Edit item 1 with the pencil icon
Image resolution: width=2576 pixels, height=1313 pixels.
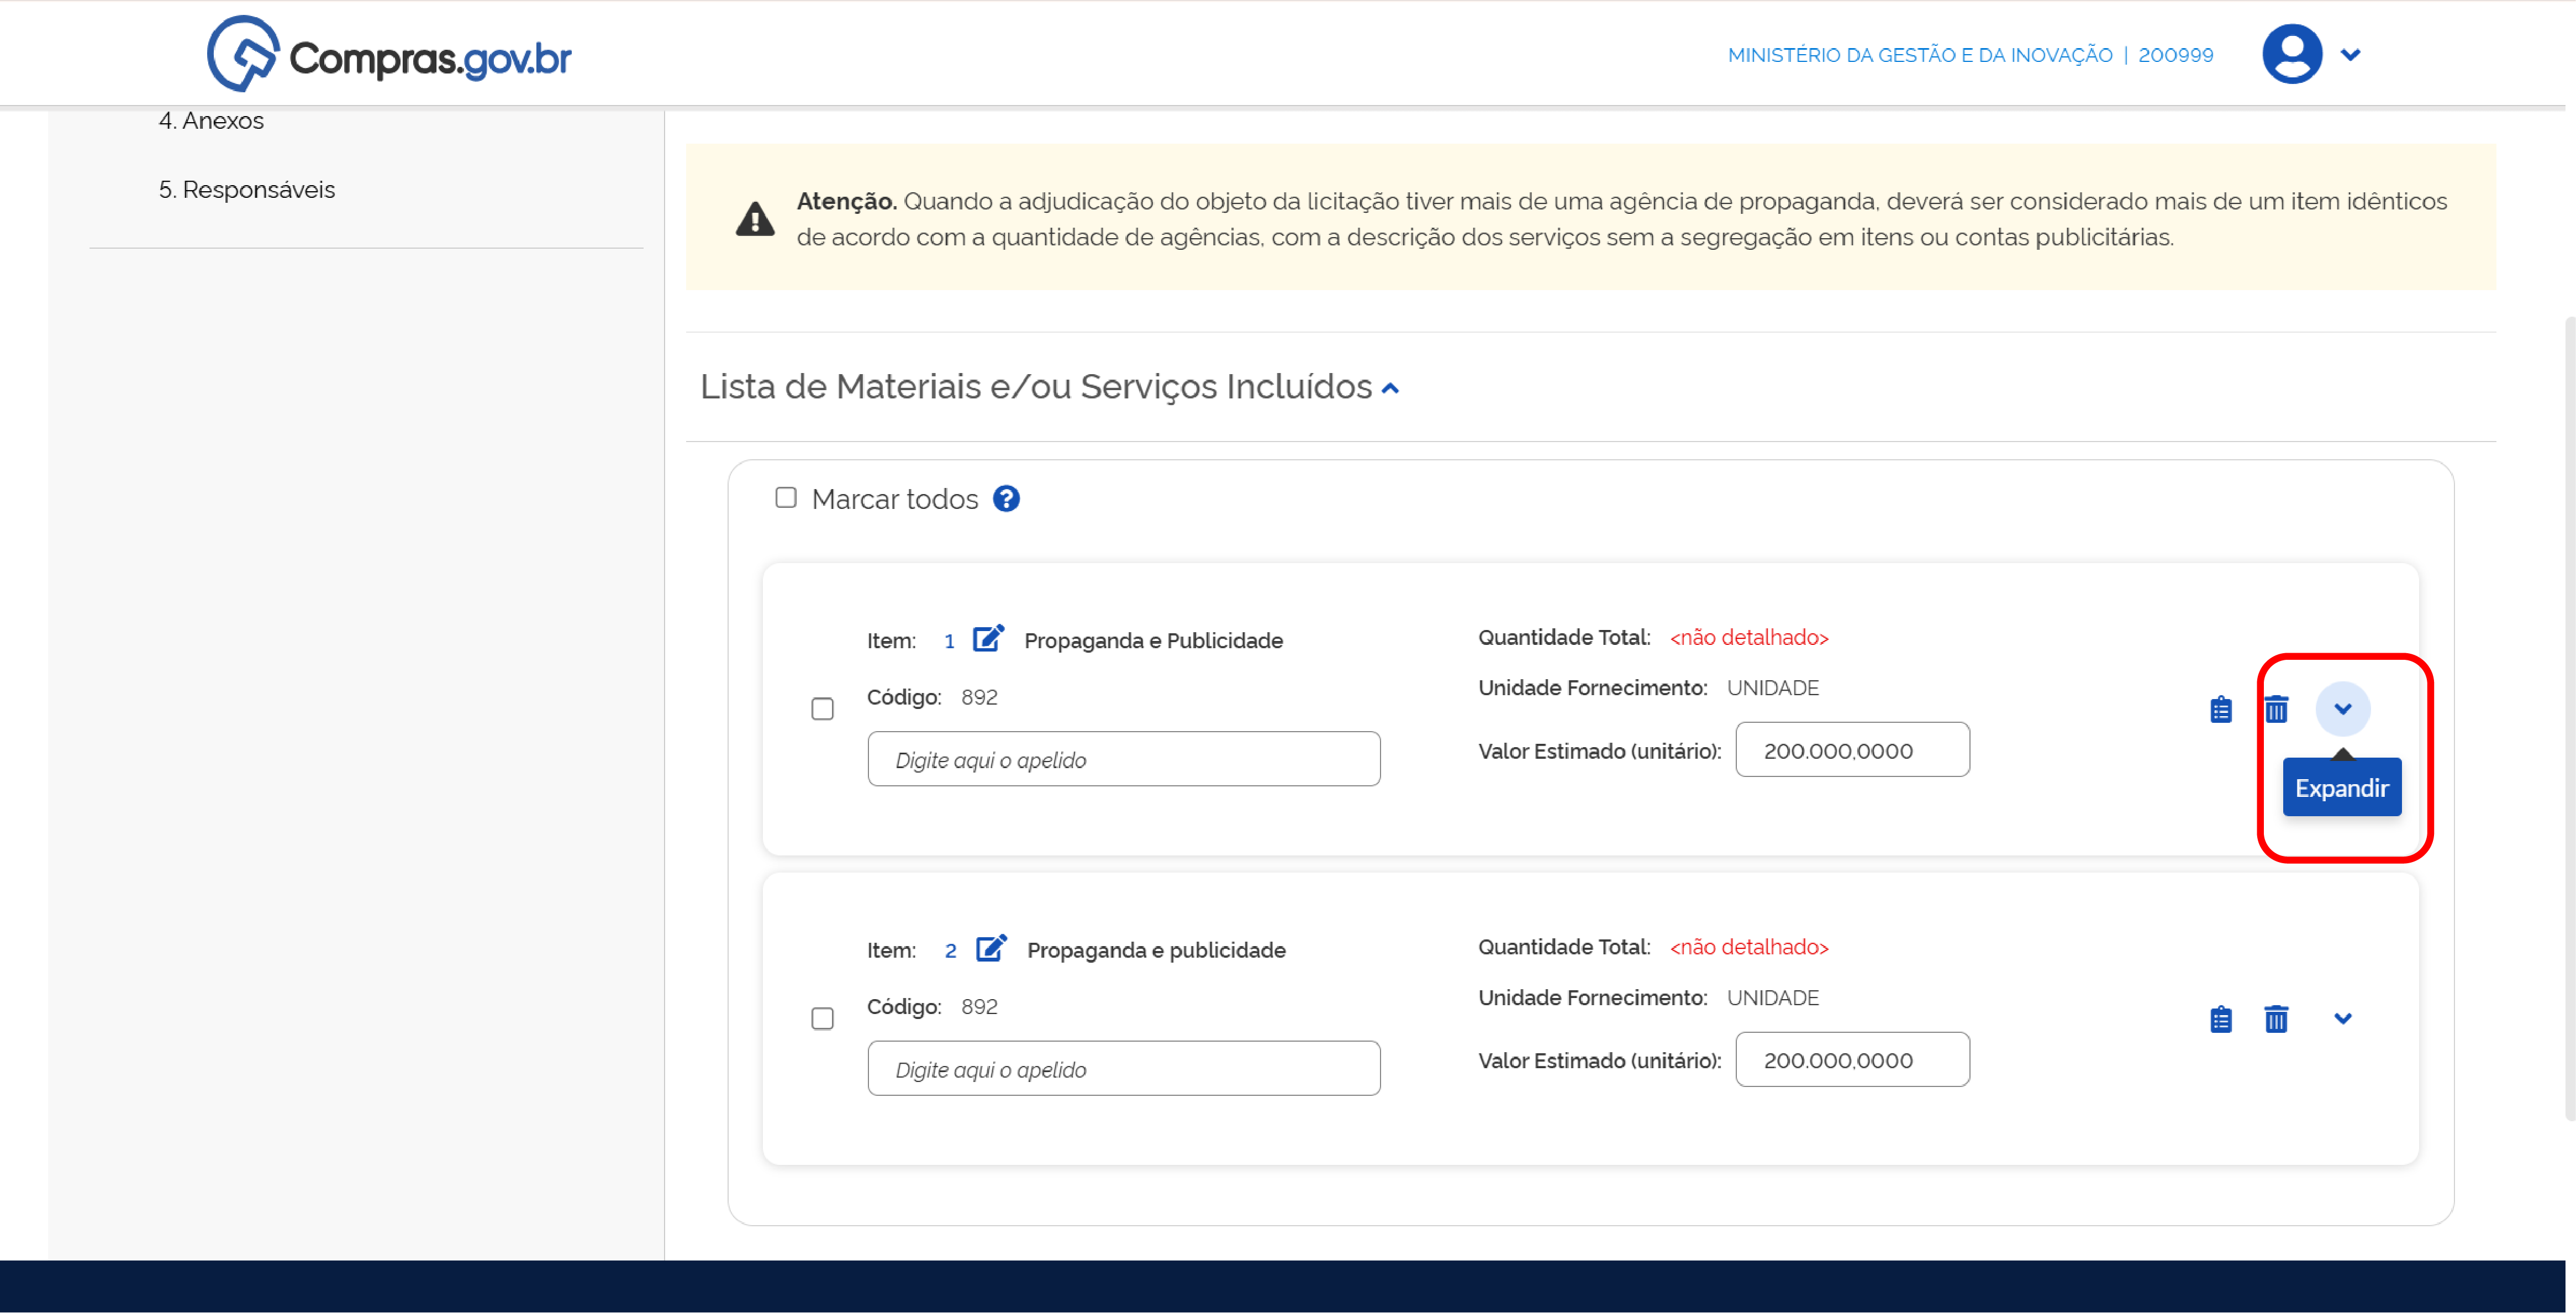pyautogui.click(x=988, y=638)
